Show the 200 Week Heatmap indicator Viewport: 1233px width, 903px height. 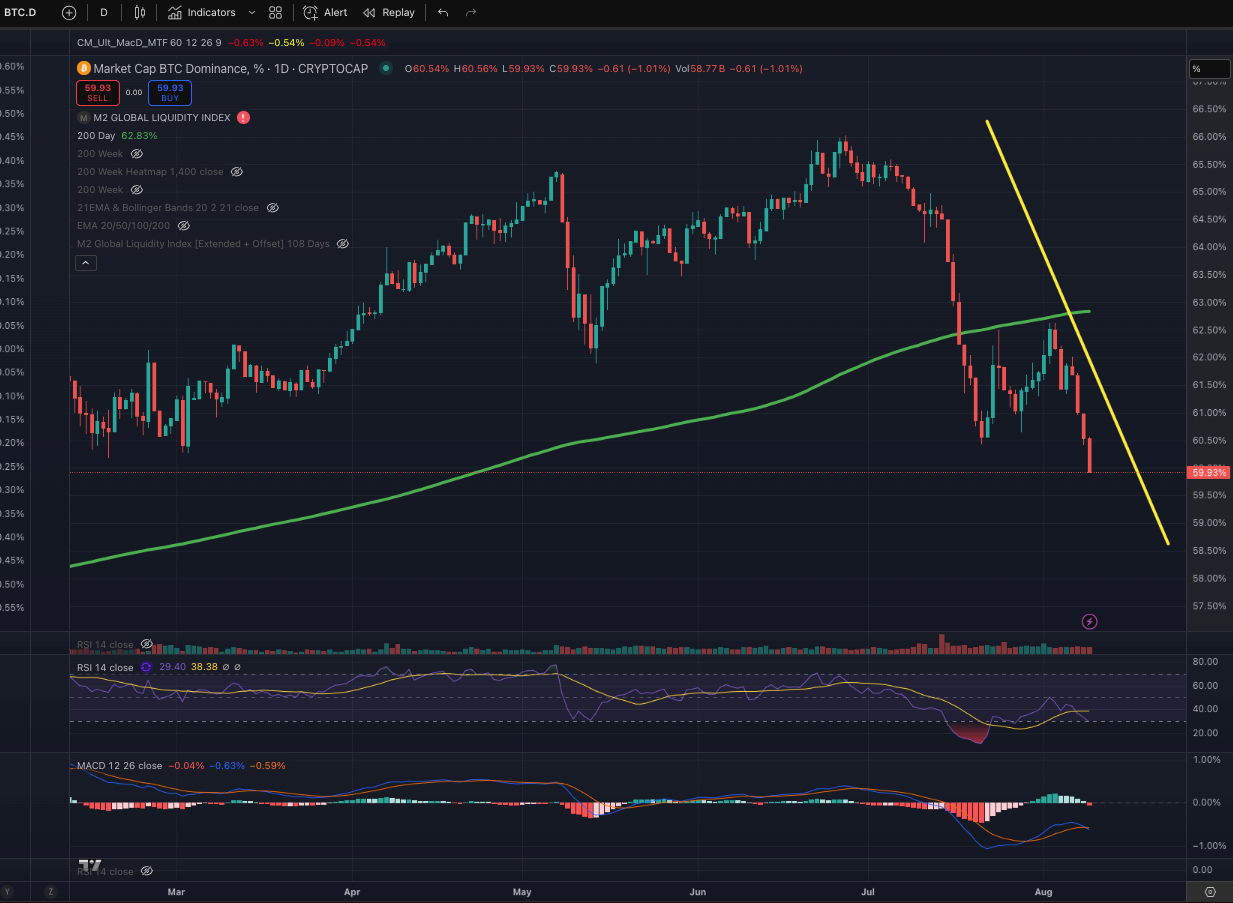point(237,172)
